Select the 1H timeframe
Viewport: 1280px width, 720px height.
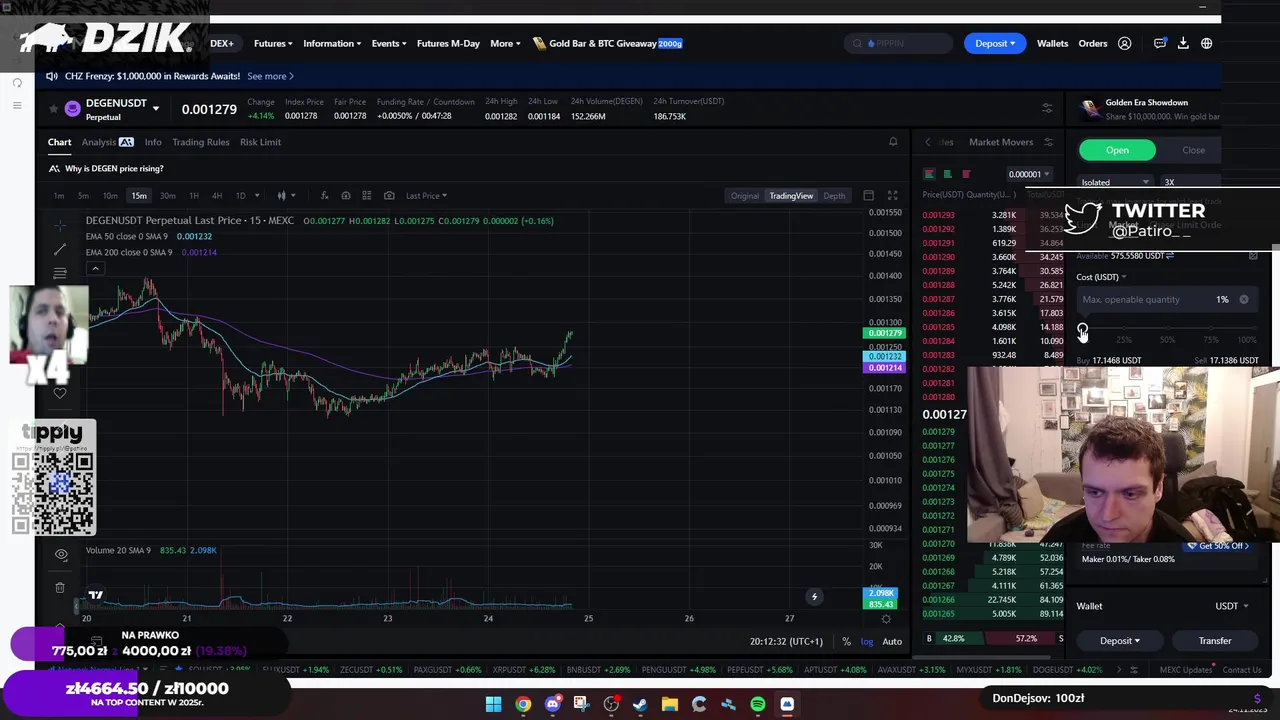coord(193,196)
